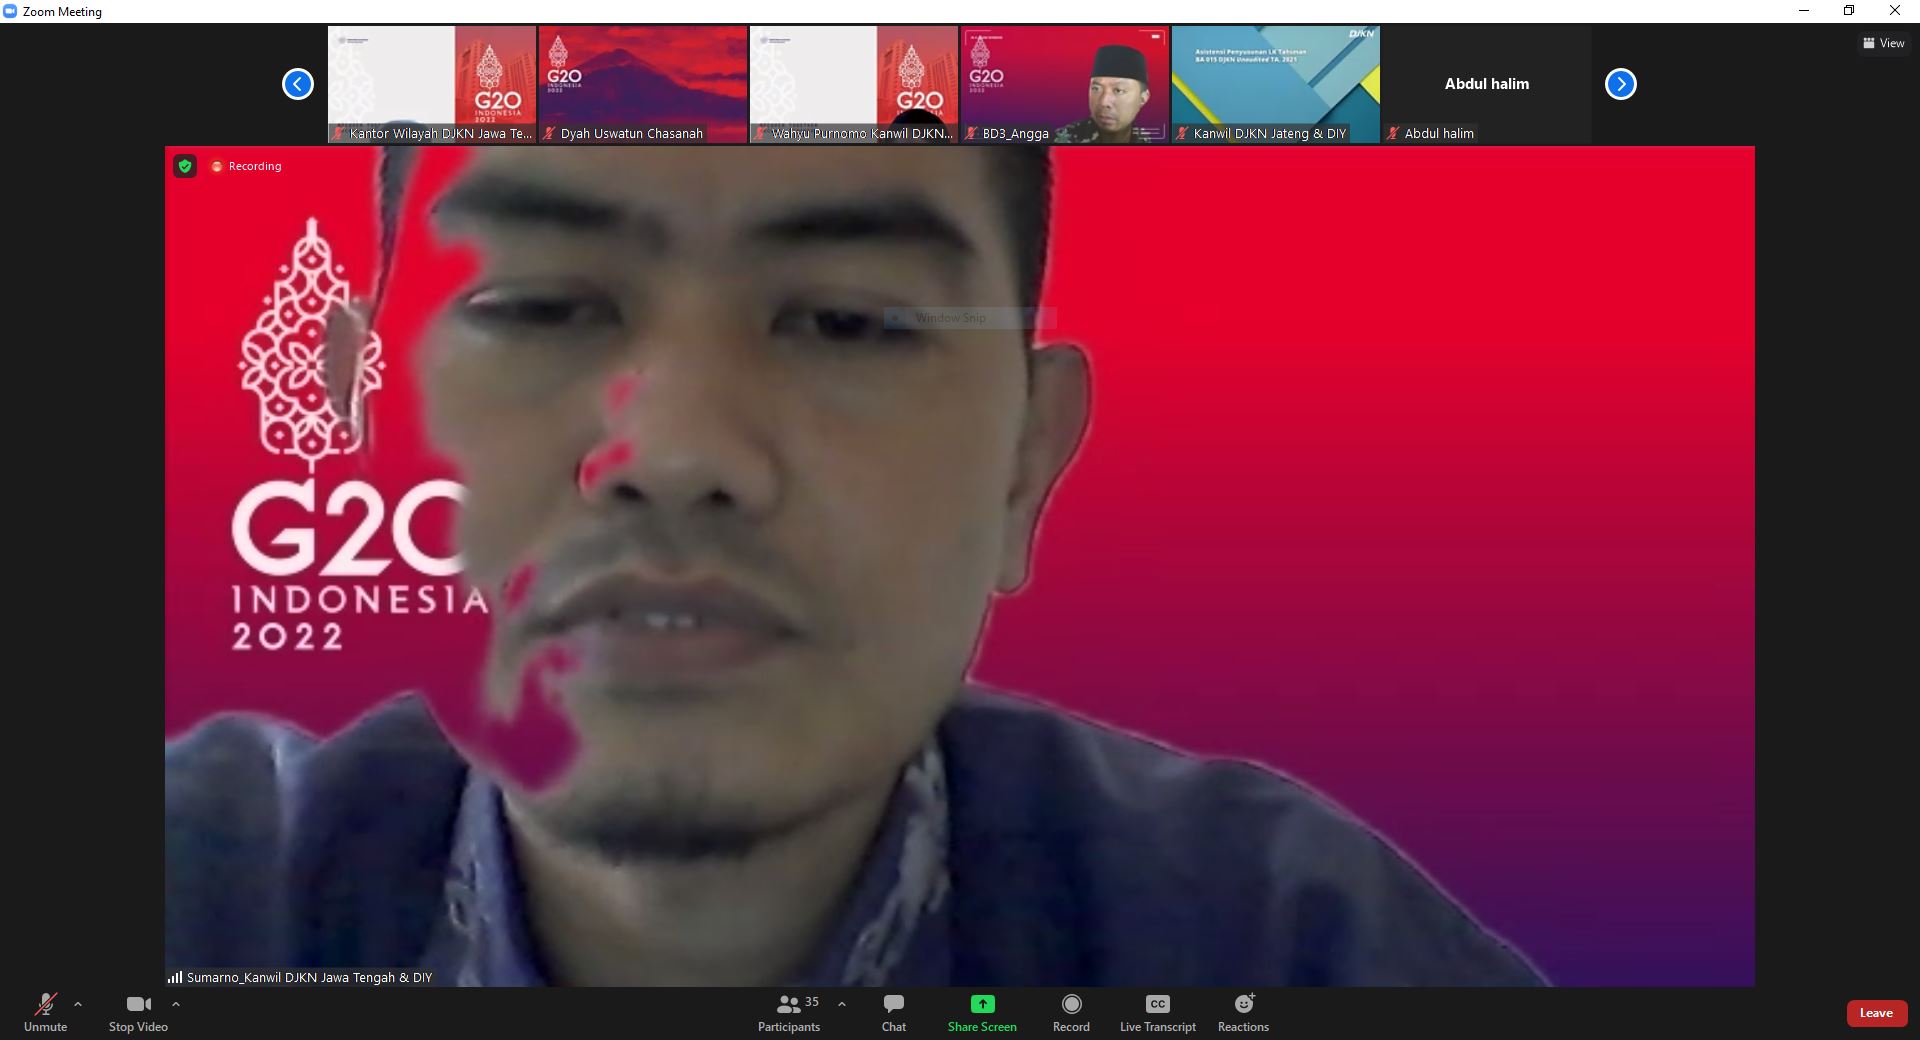Select Dyah Uswatun Chasanah video thumbnail
Screen dimensions: 1920x1040
(x=643, y=84)
